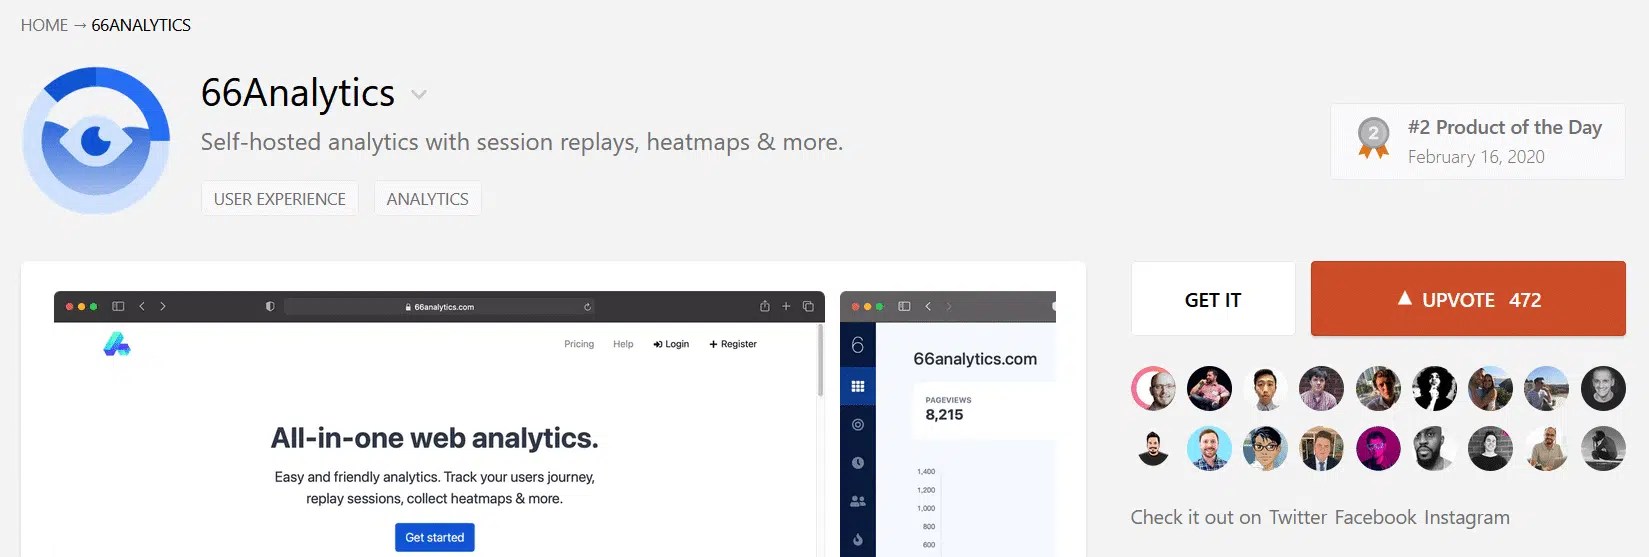Click the silver medal number 2 icon
The height and width of the screenshot is (557, 1649).
[1373, 137]
